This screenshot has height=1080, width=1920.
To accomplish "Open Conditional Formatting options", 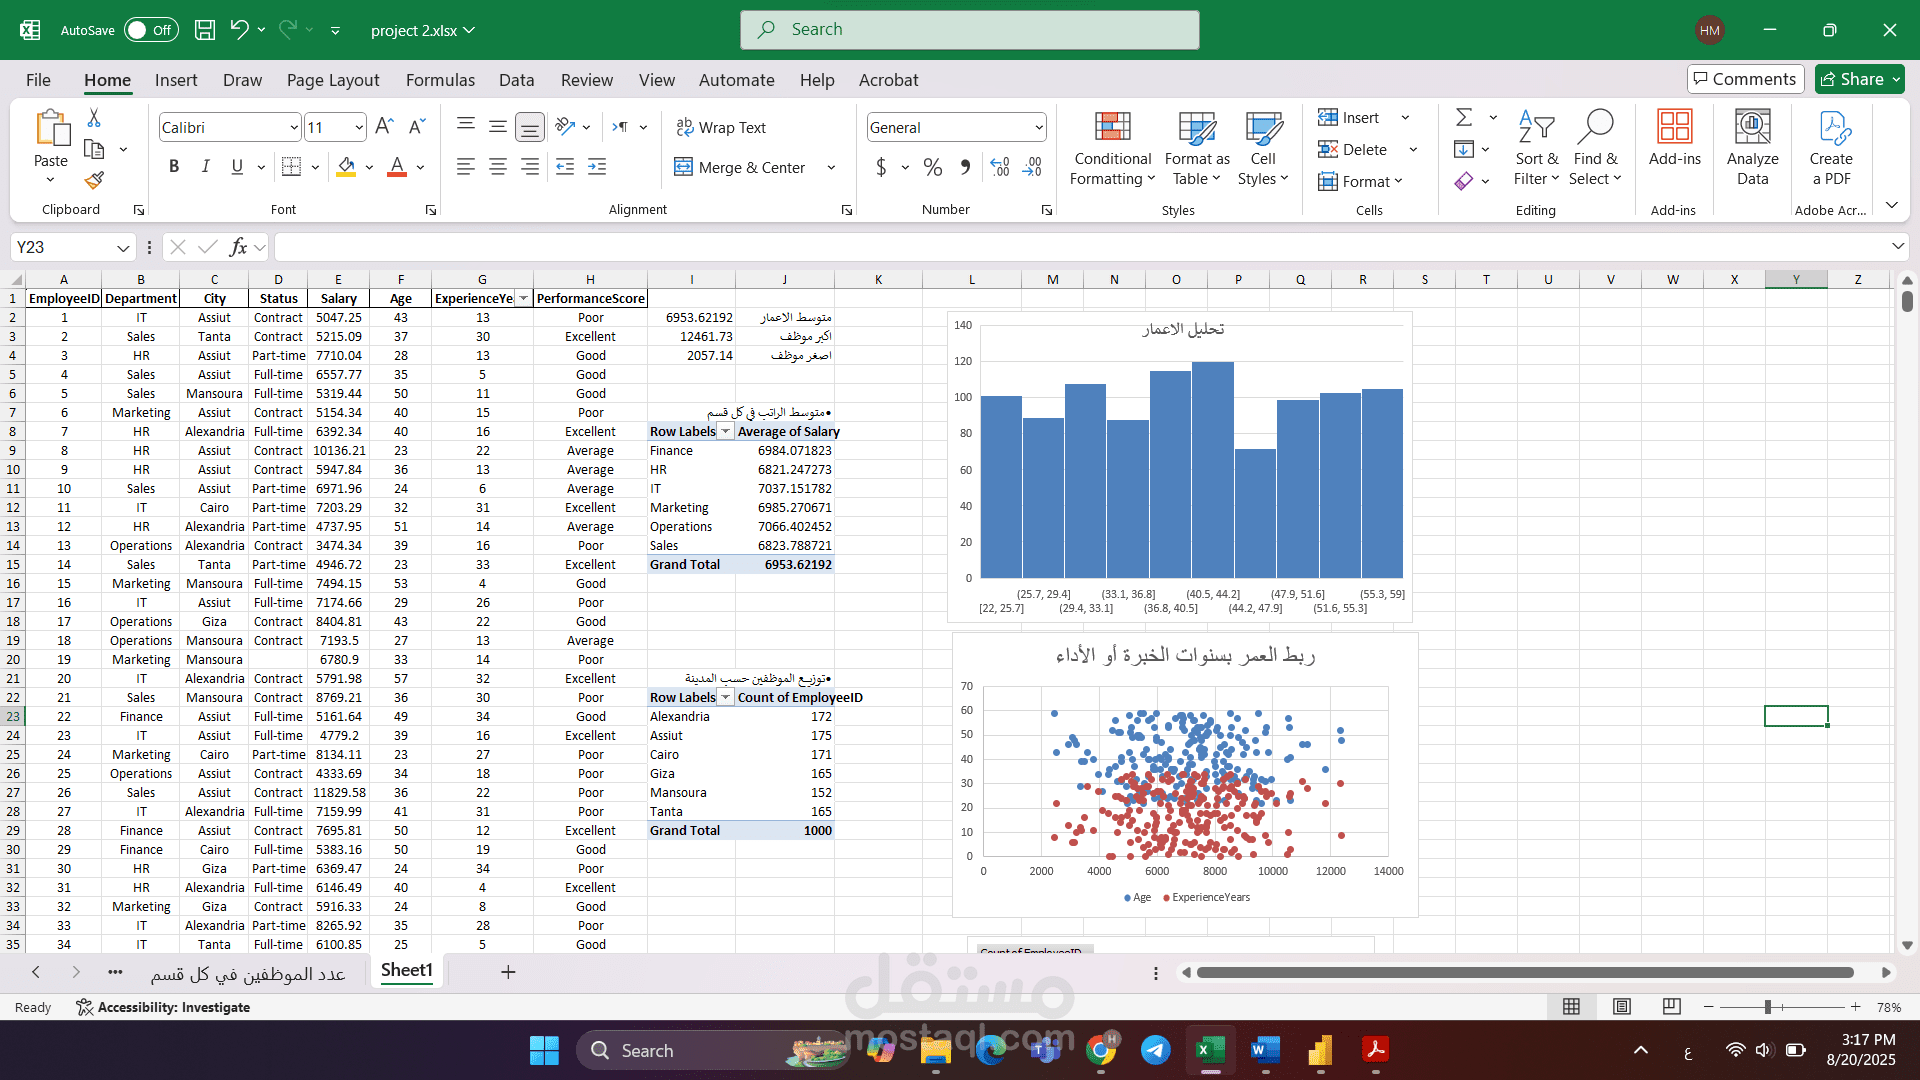I will (x=1112, y=148).
